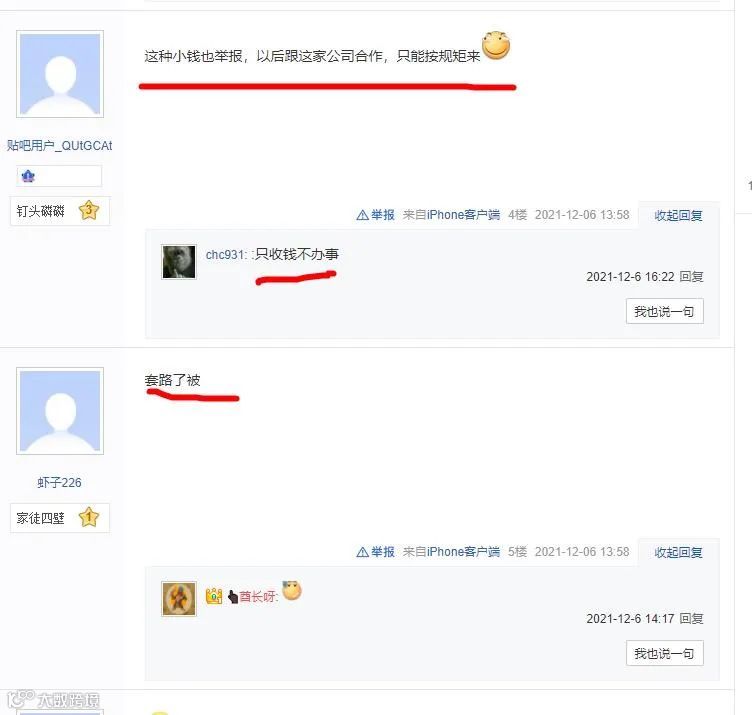Screen dimensions: 752x715
Task: Open chc931 username link in reply
Action: click(225, 255)
